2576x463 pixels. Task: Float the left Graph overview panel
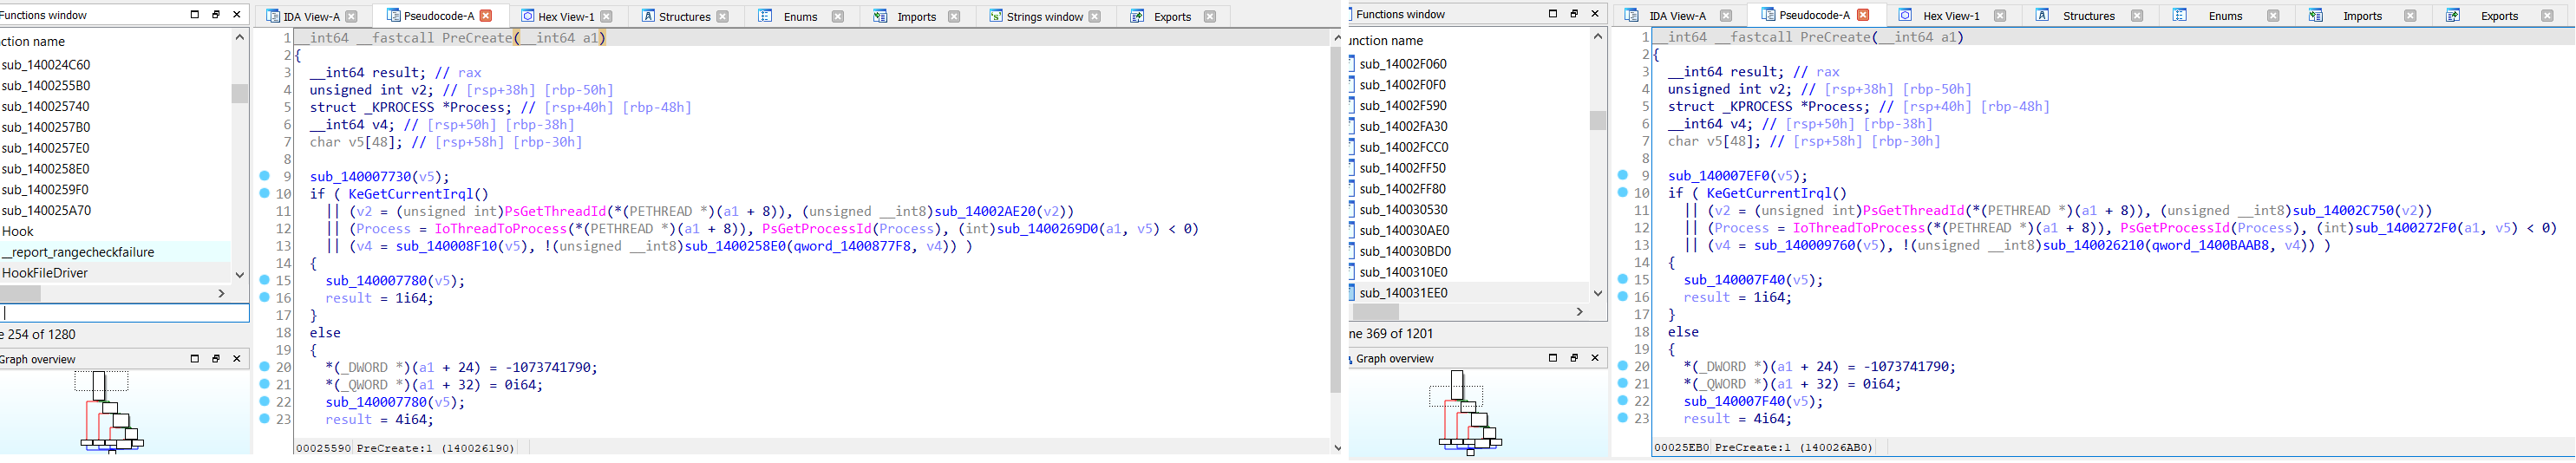[x=215, y=359]
